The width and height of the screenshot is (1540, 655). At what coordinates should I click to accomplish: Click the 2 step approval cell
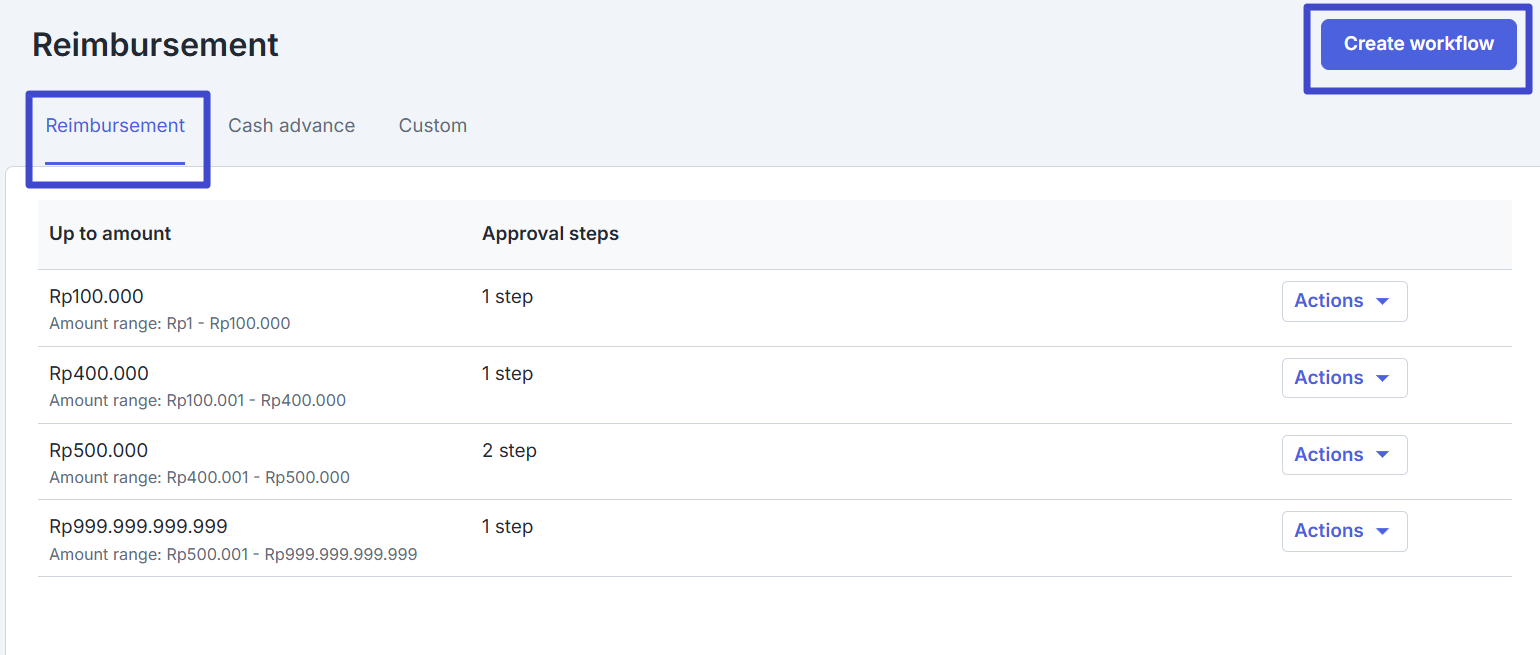pos(509,451)
